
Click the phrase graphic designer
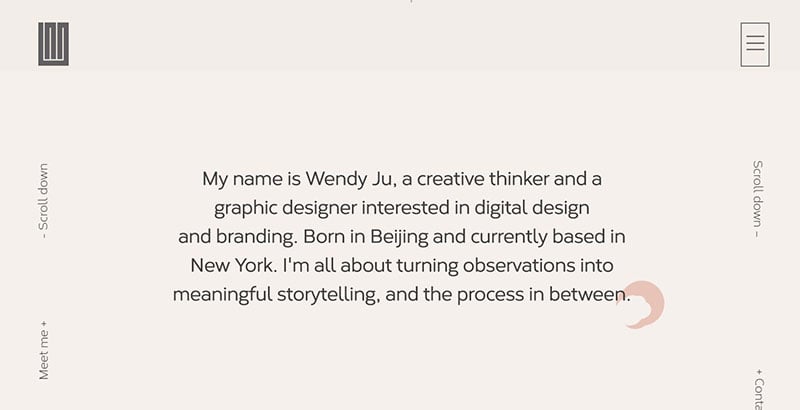(285, 208)
